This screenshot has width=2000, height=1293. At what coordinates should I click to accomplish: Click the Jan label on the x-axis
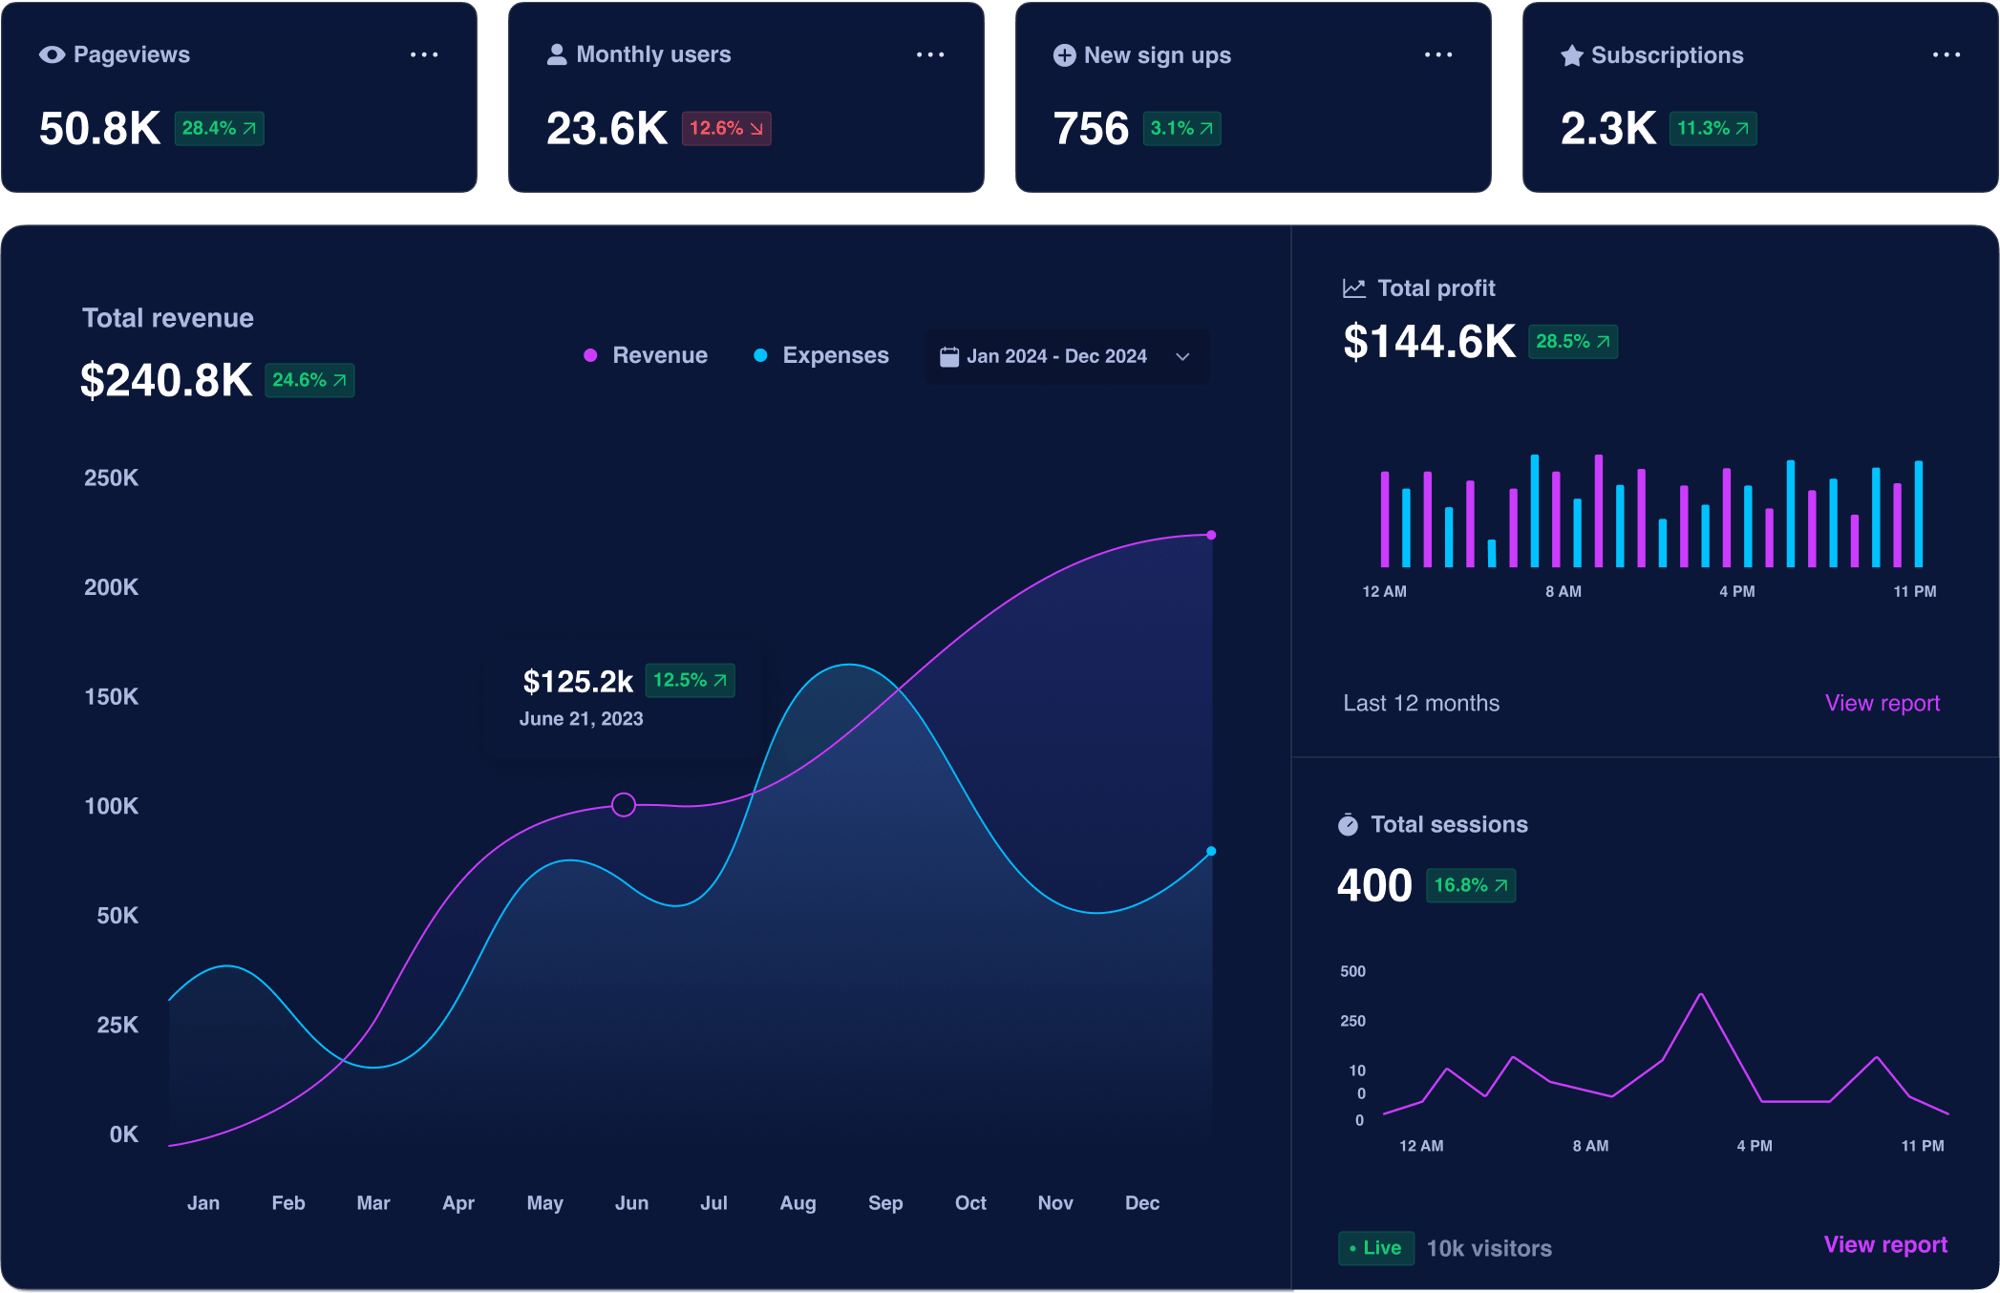pyautogui.click(x=203, y=1203)
